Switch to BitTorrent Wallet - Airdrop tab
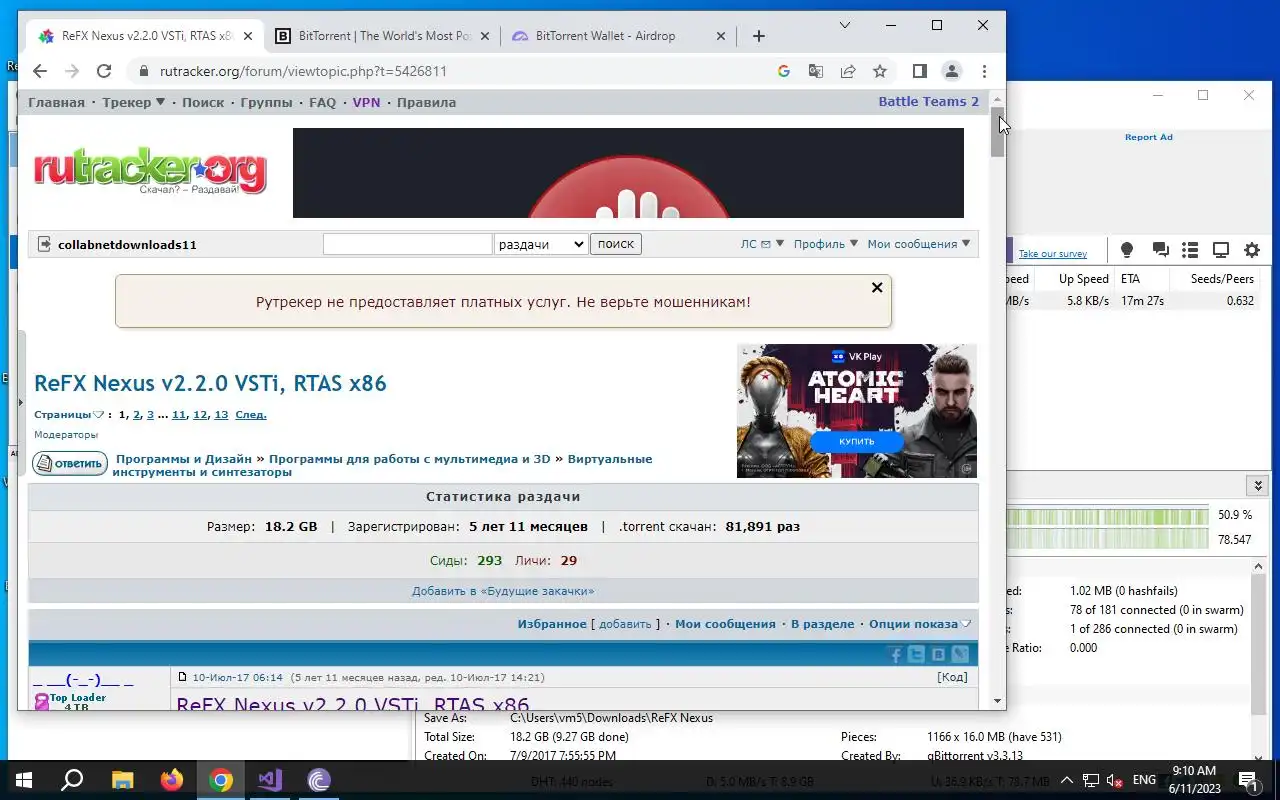The height and width of the screenshot is (800, 1280). coord(618,36)
